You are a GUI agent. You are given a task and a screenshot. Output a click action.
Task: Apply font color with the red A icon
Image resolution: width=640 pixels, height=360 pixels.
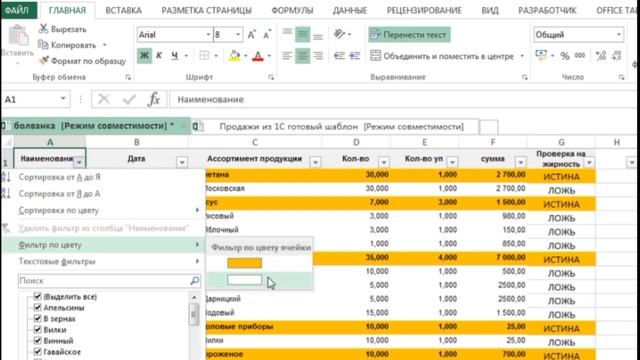[x=258, y=56]
